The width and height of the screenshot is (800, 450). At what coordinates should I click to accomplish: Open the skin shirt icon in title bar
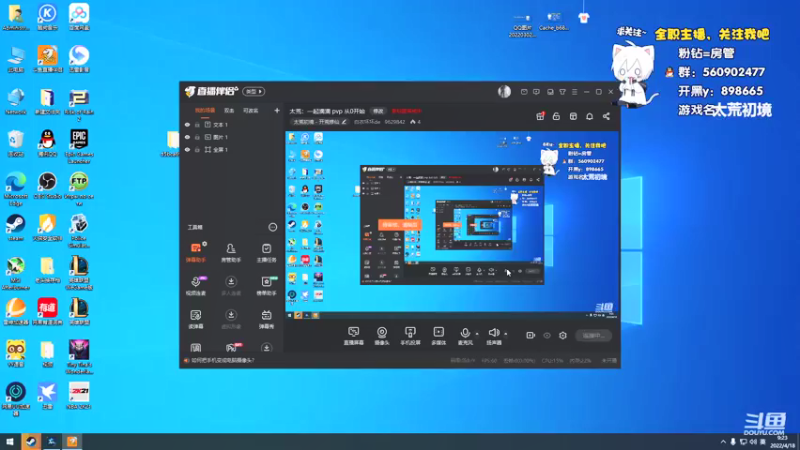pyautogui.click(x=562, y=92)
